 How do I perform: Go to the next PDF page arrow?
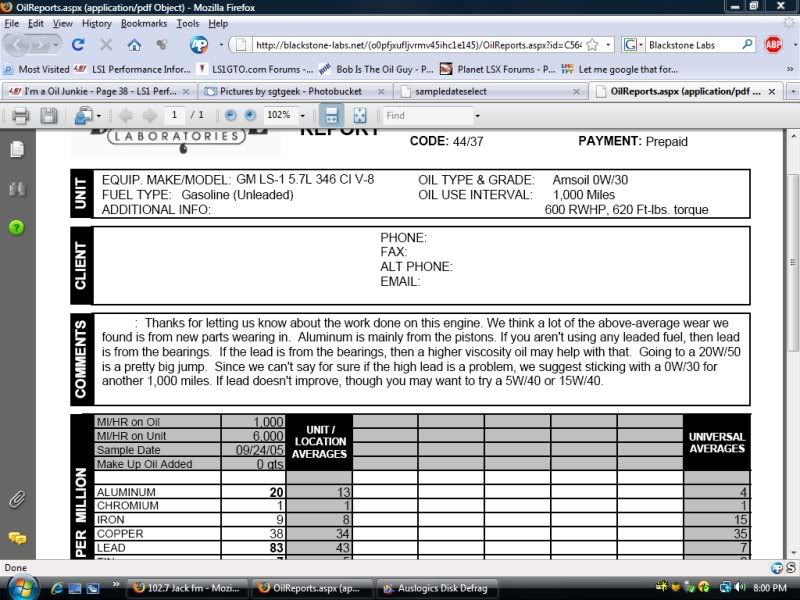pos(149,116)
